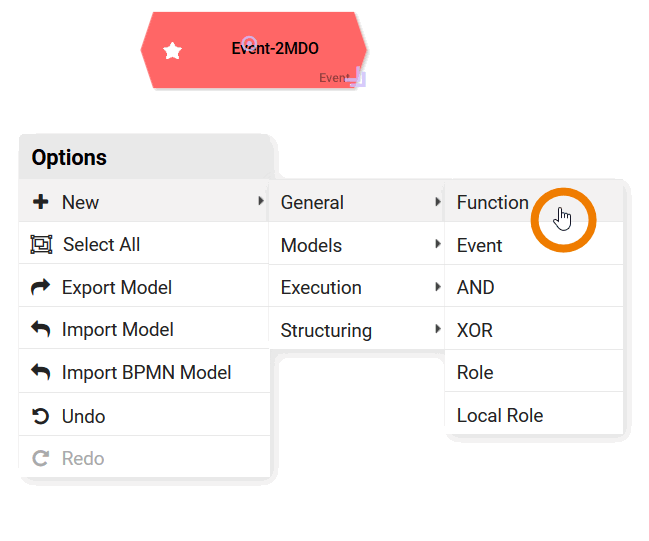Choose Function from the General submenu
The image size is (649, 541).
click(x=492, y=202)
